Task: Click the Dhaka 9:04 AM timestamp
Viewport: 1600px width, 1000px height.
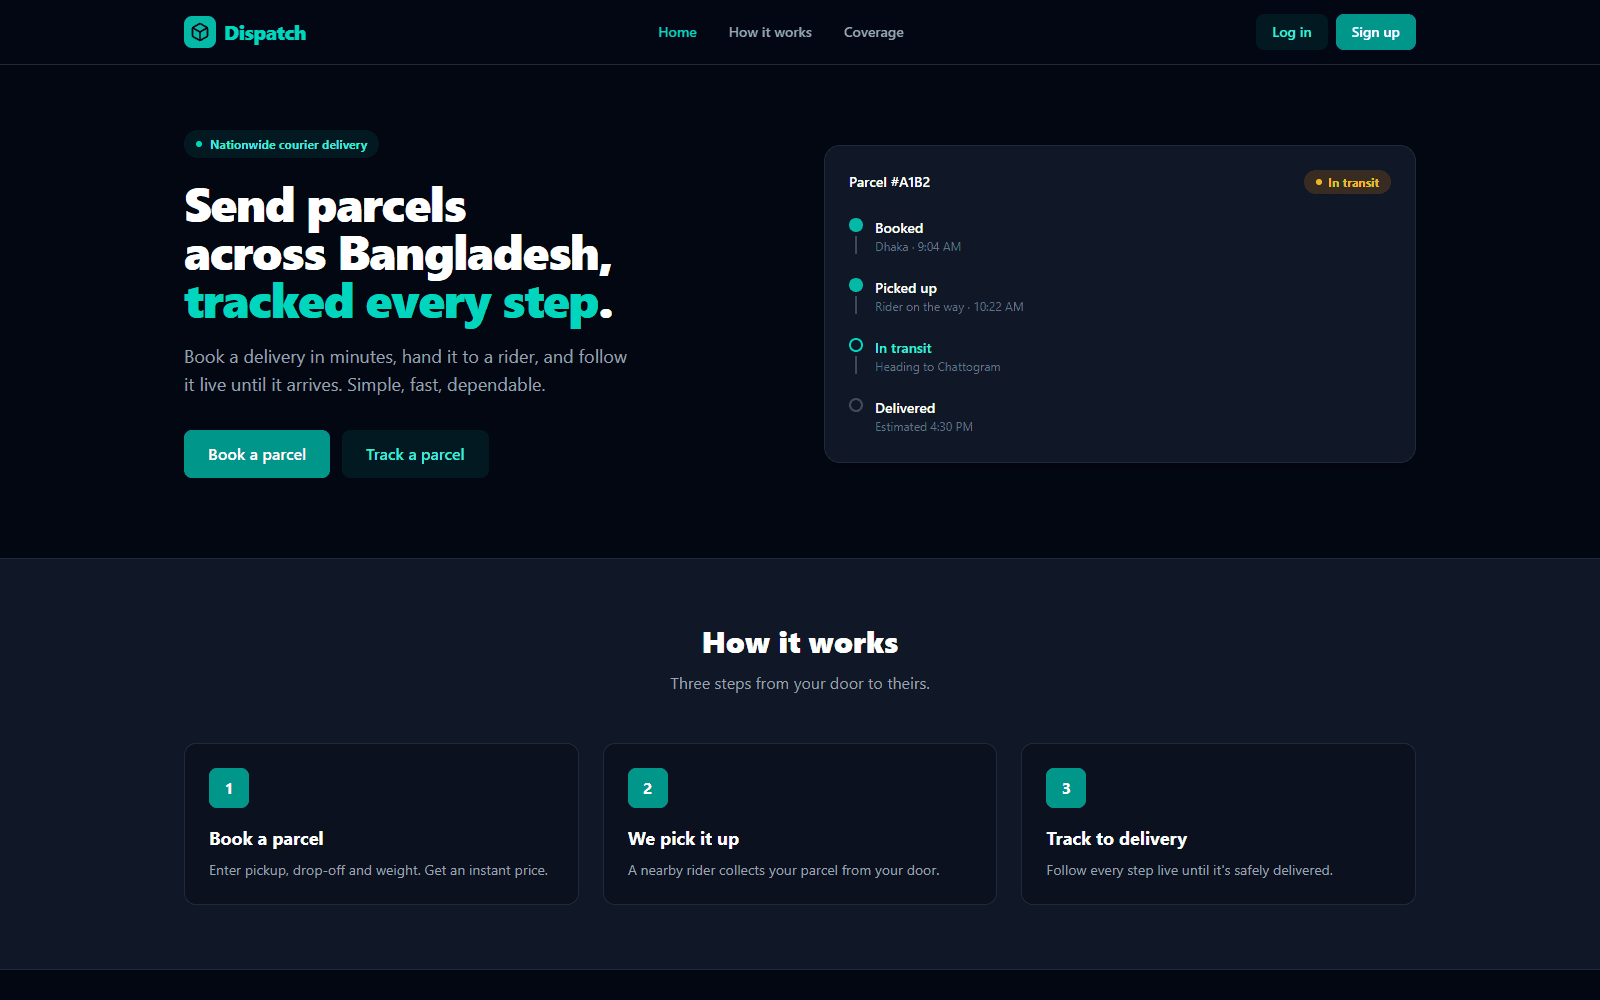Action: (x=918, y=247)
